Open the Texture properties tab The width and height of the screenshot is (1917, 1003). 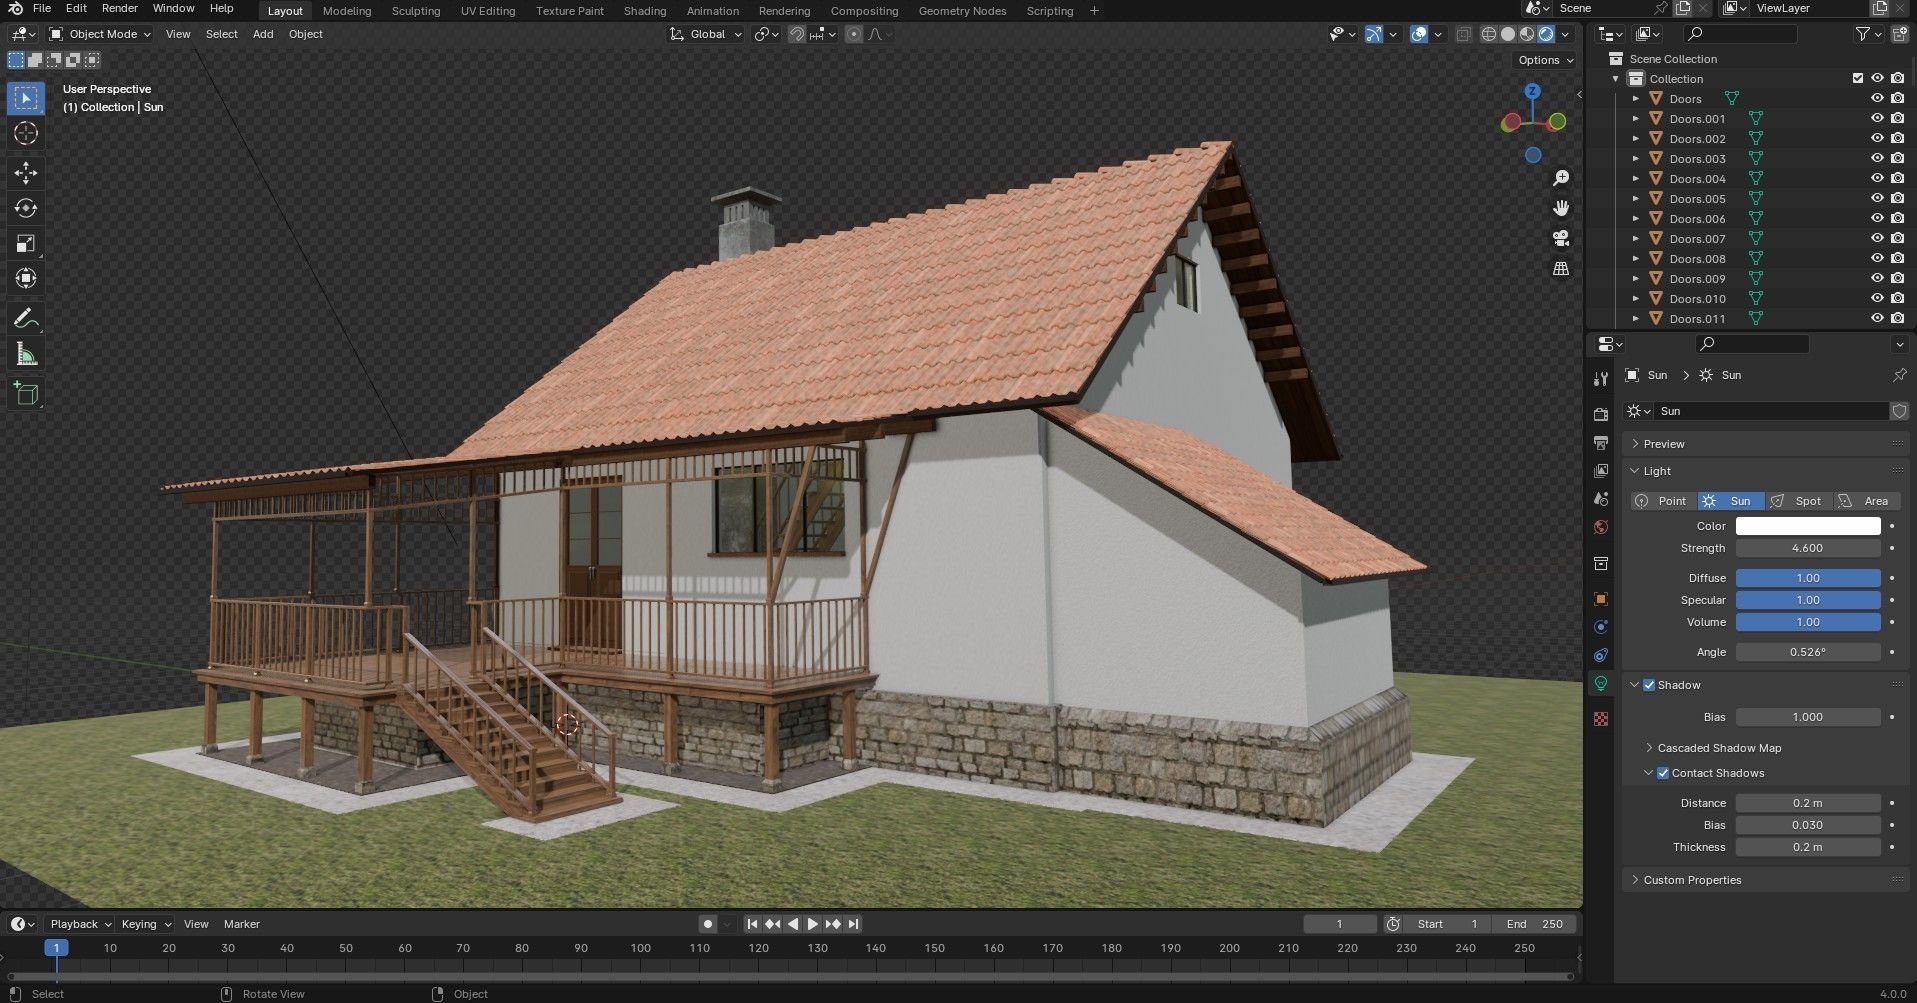[x=1601, y=719]
